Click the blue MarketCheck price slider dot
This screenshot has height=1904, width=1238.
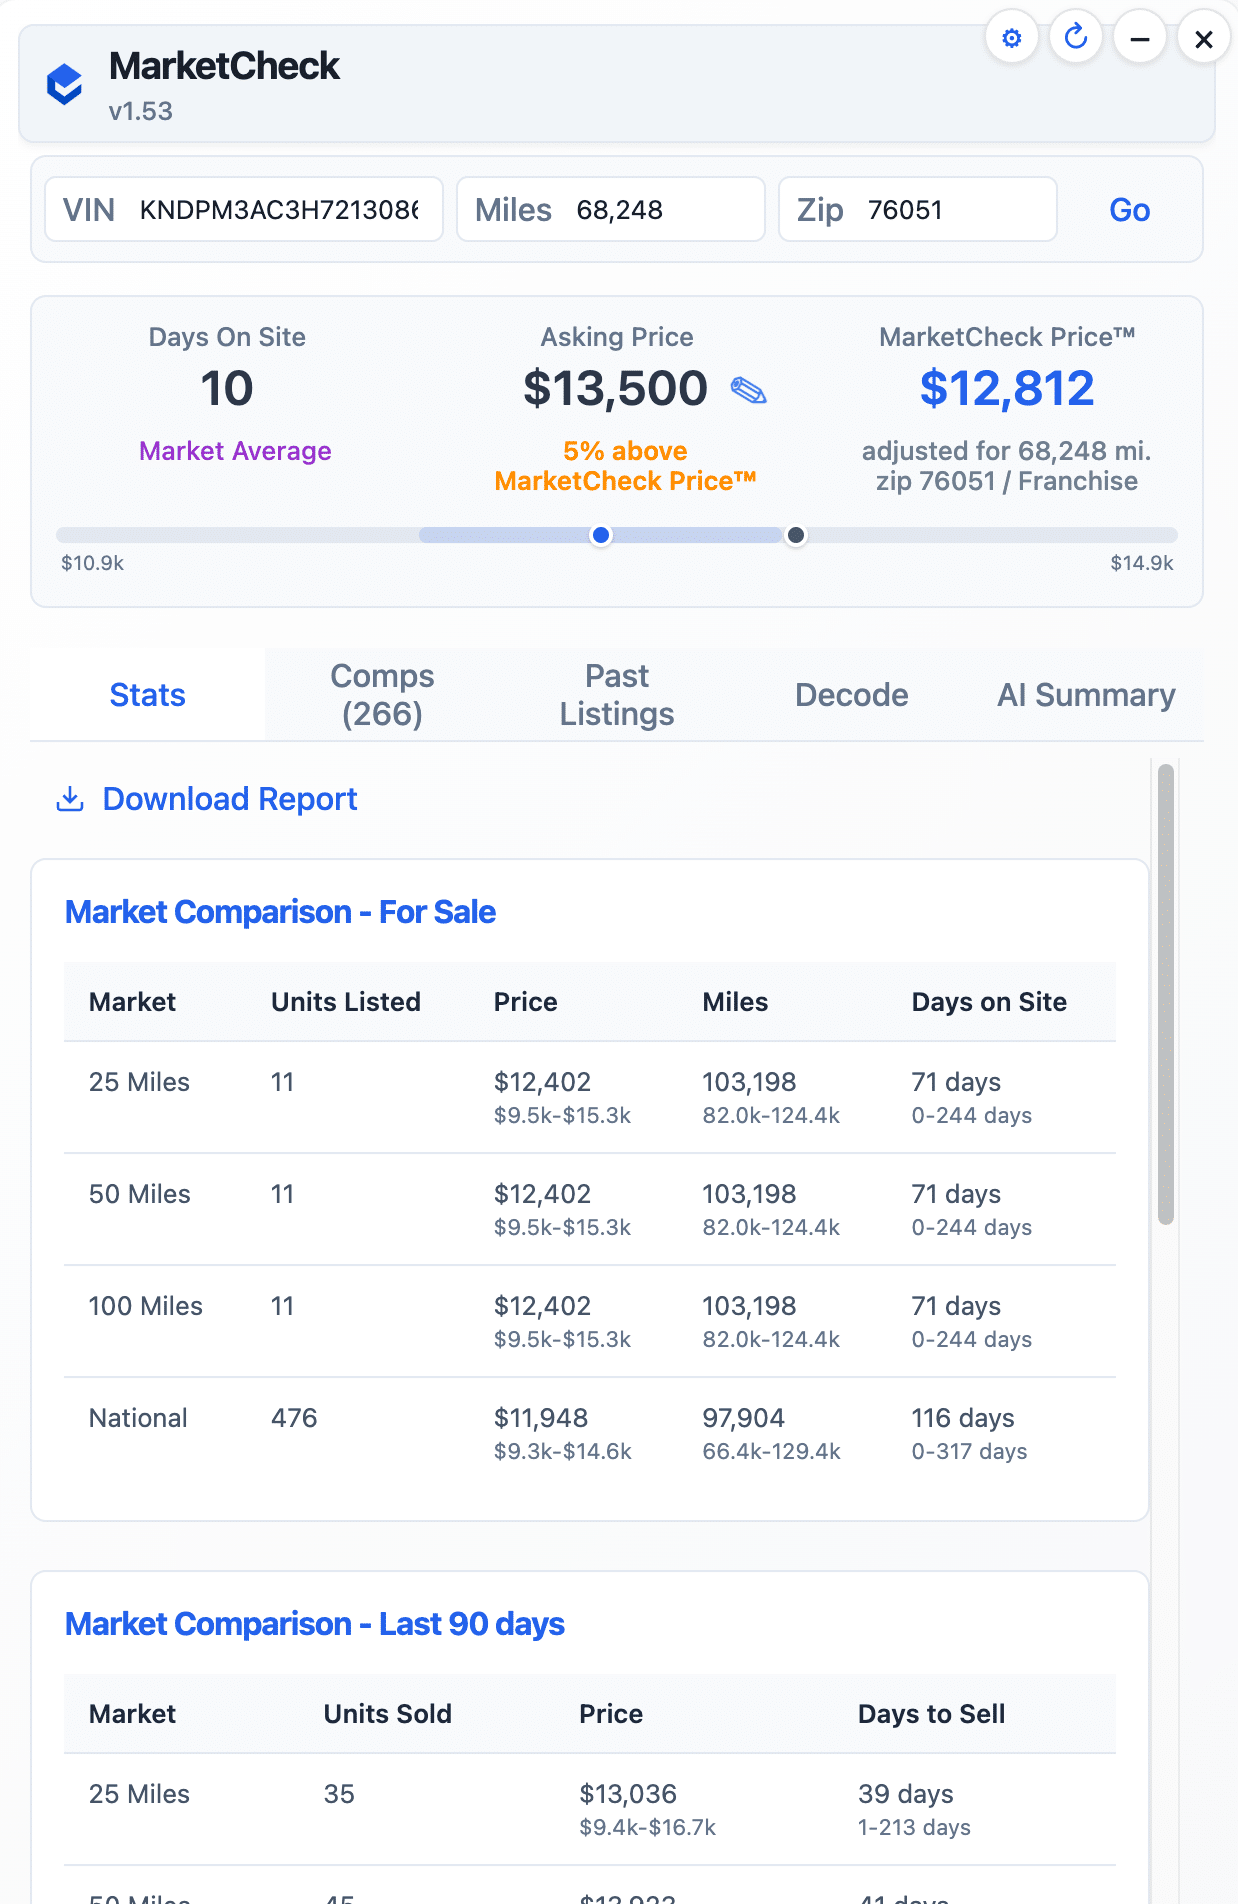[601, 535]
